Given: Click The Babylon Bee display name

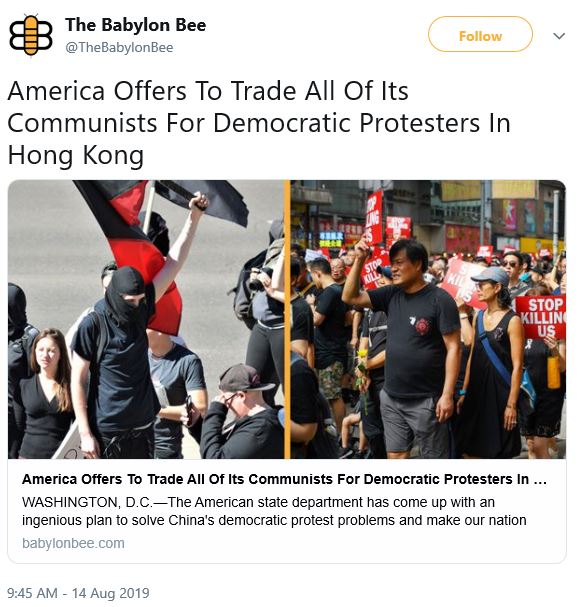Looking at the screenshot, I should 135,25.
